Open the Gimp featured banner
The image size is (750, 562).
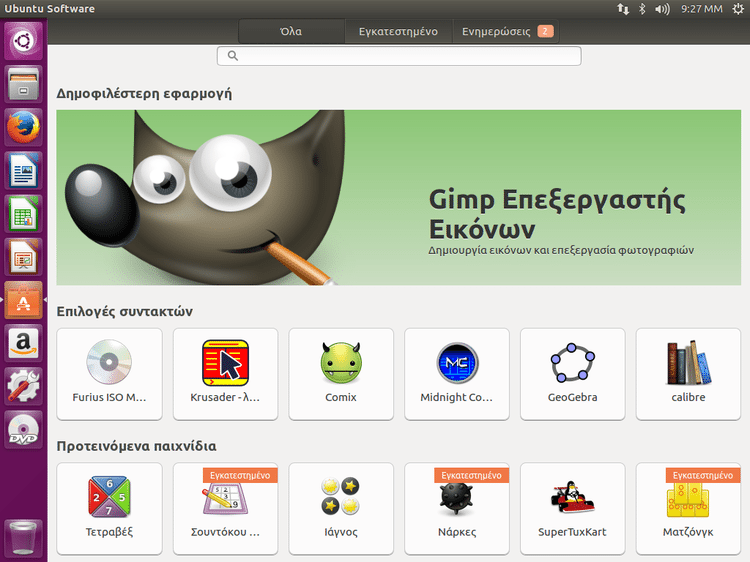click(x=398, y=198)
